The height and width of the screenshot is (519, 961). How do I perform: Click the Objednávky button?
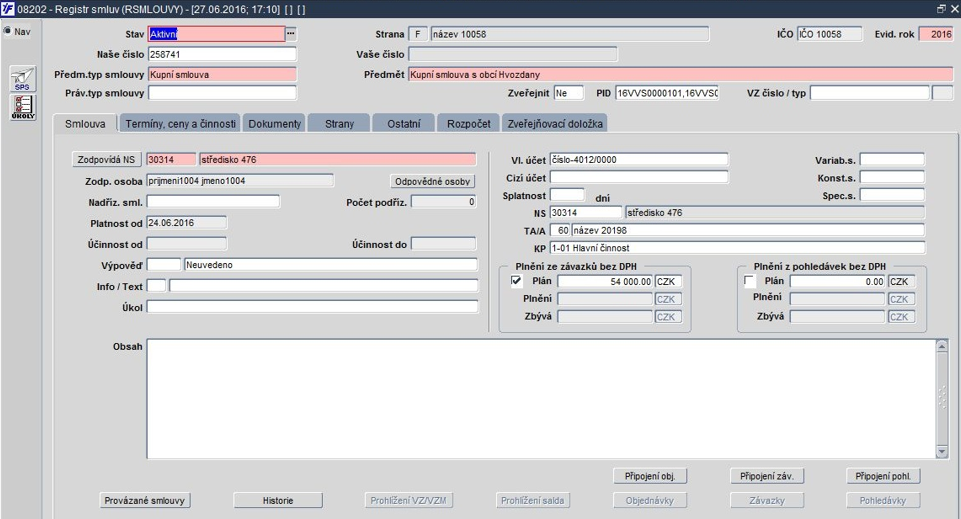point(650,501)
